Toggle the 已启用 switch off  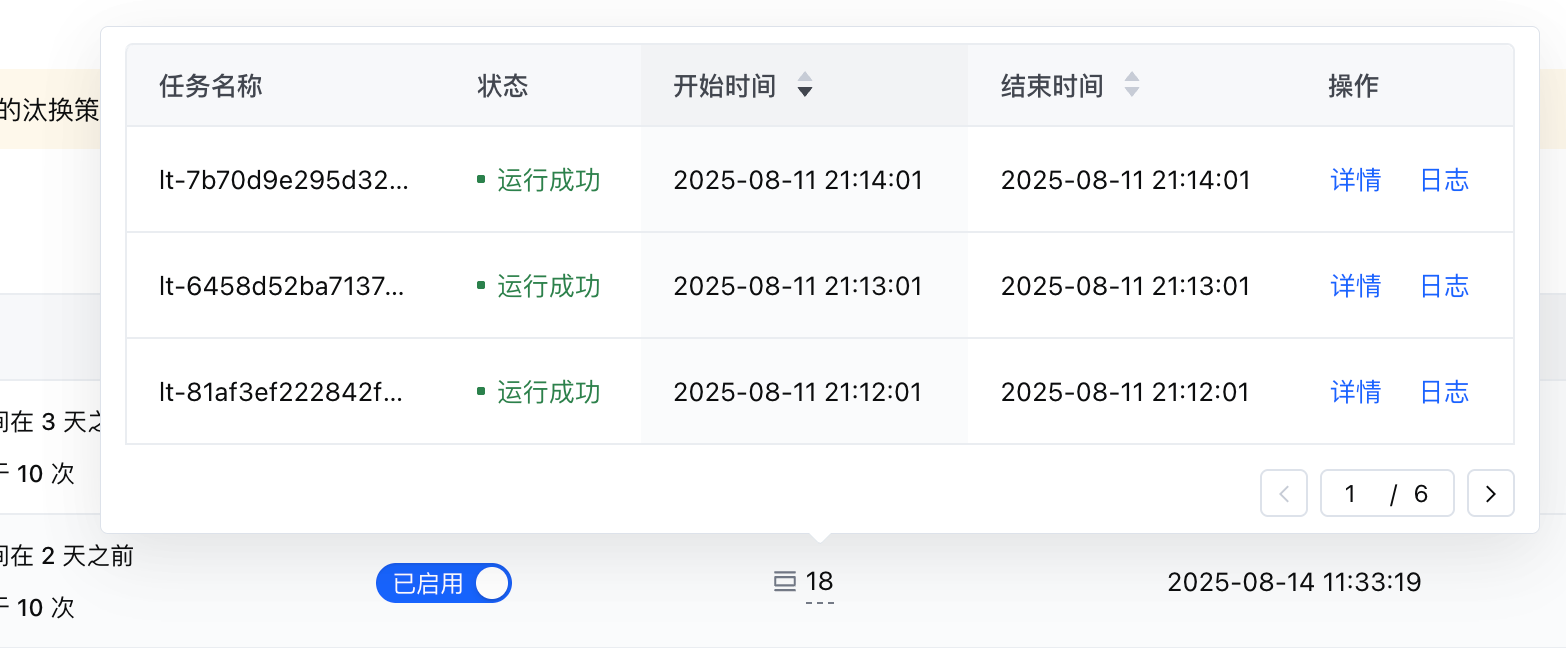[444, 583]
